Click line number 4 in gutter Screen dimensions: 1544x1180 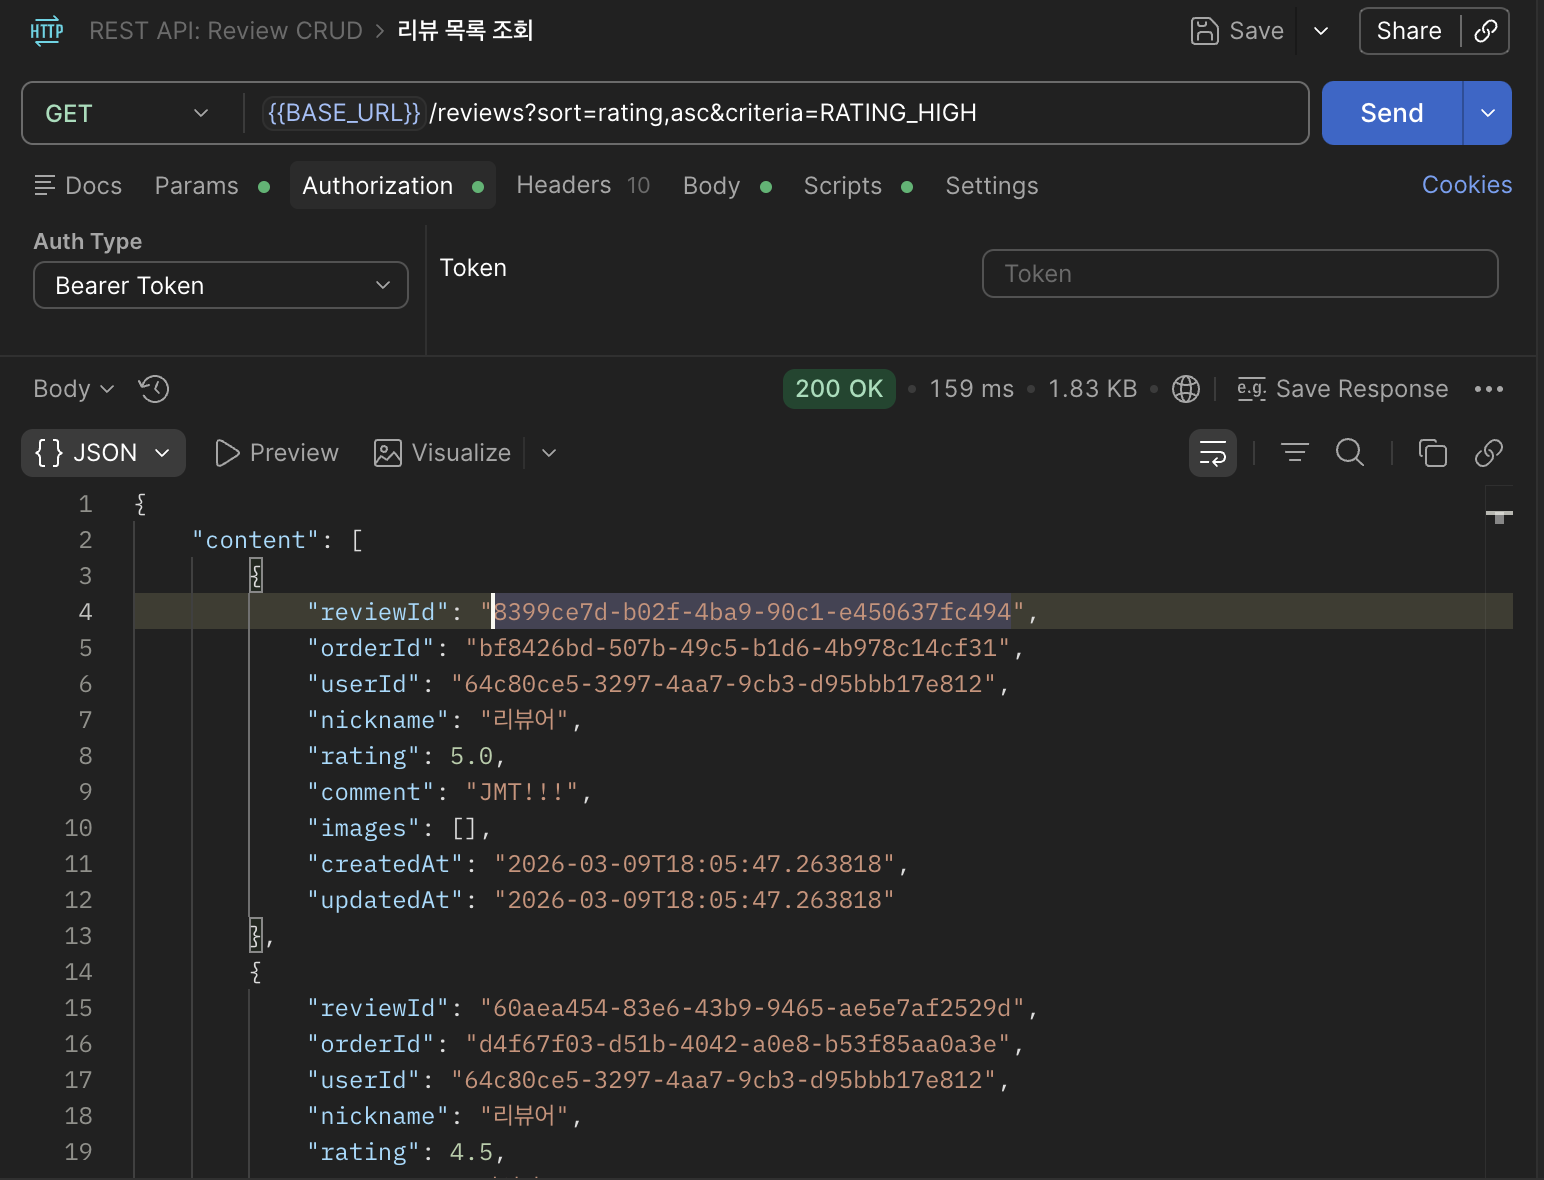(85, 612)
